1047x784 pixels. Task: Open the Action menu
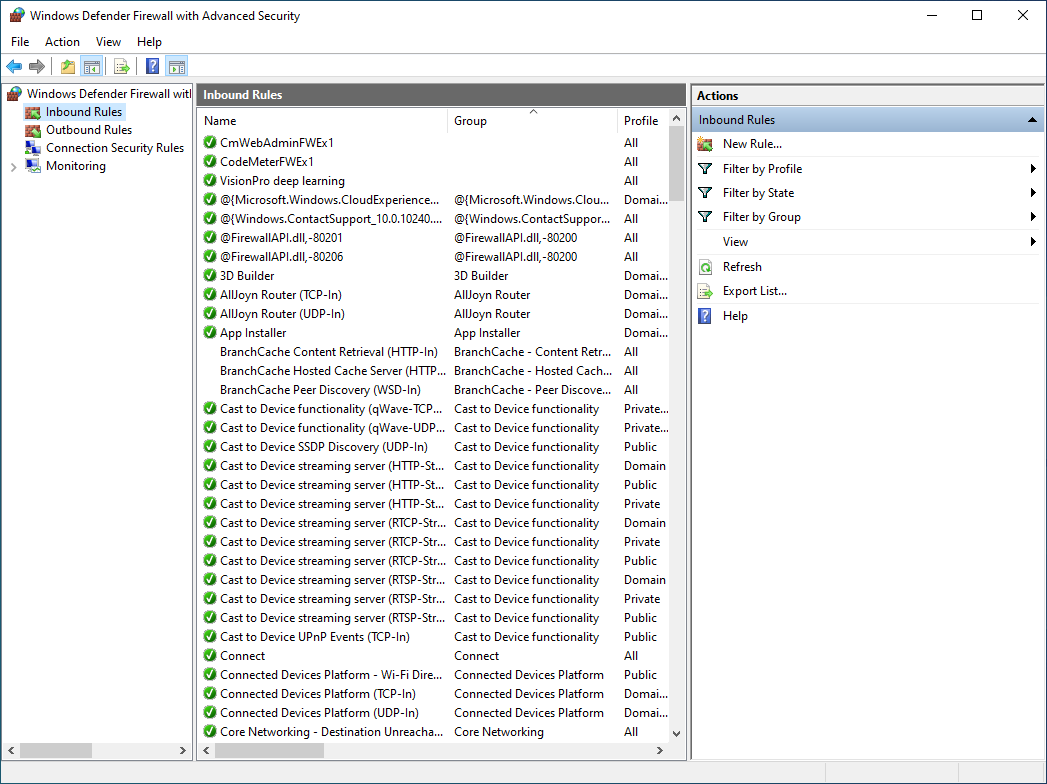[x=62, y=42]
